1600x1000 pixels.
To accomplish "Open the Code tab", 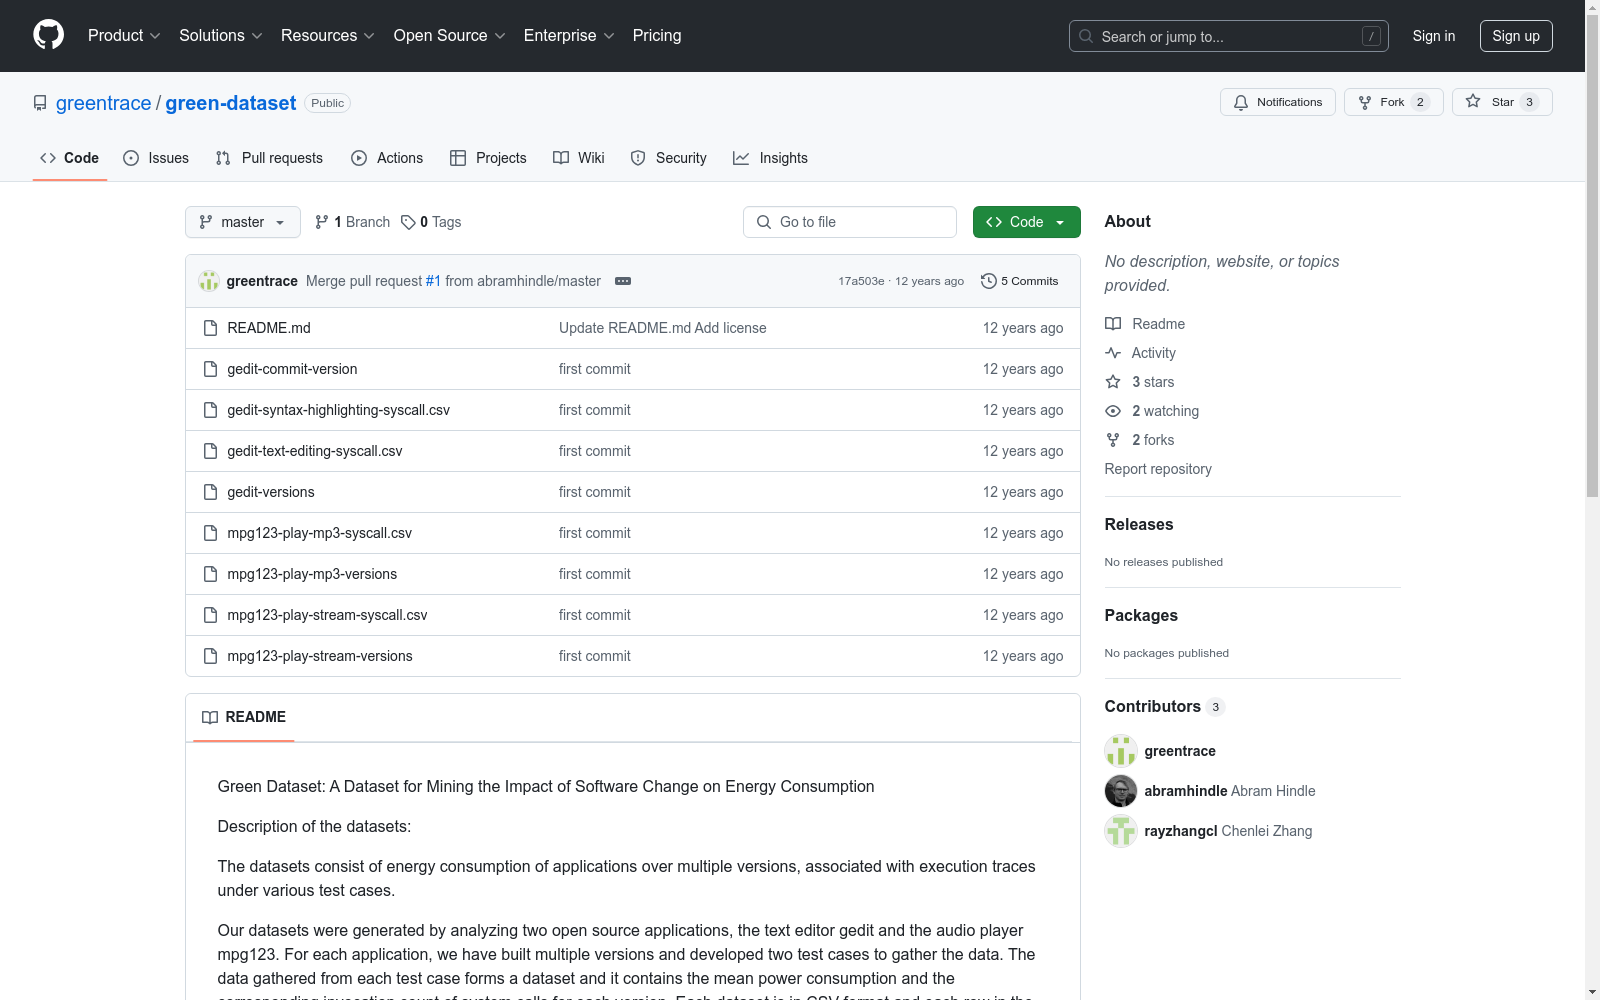I will 69,158.
